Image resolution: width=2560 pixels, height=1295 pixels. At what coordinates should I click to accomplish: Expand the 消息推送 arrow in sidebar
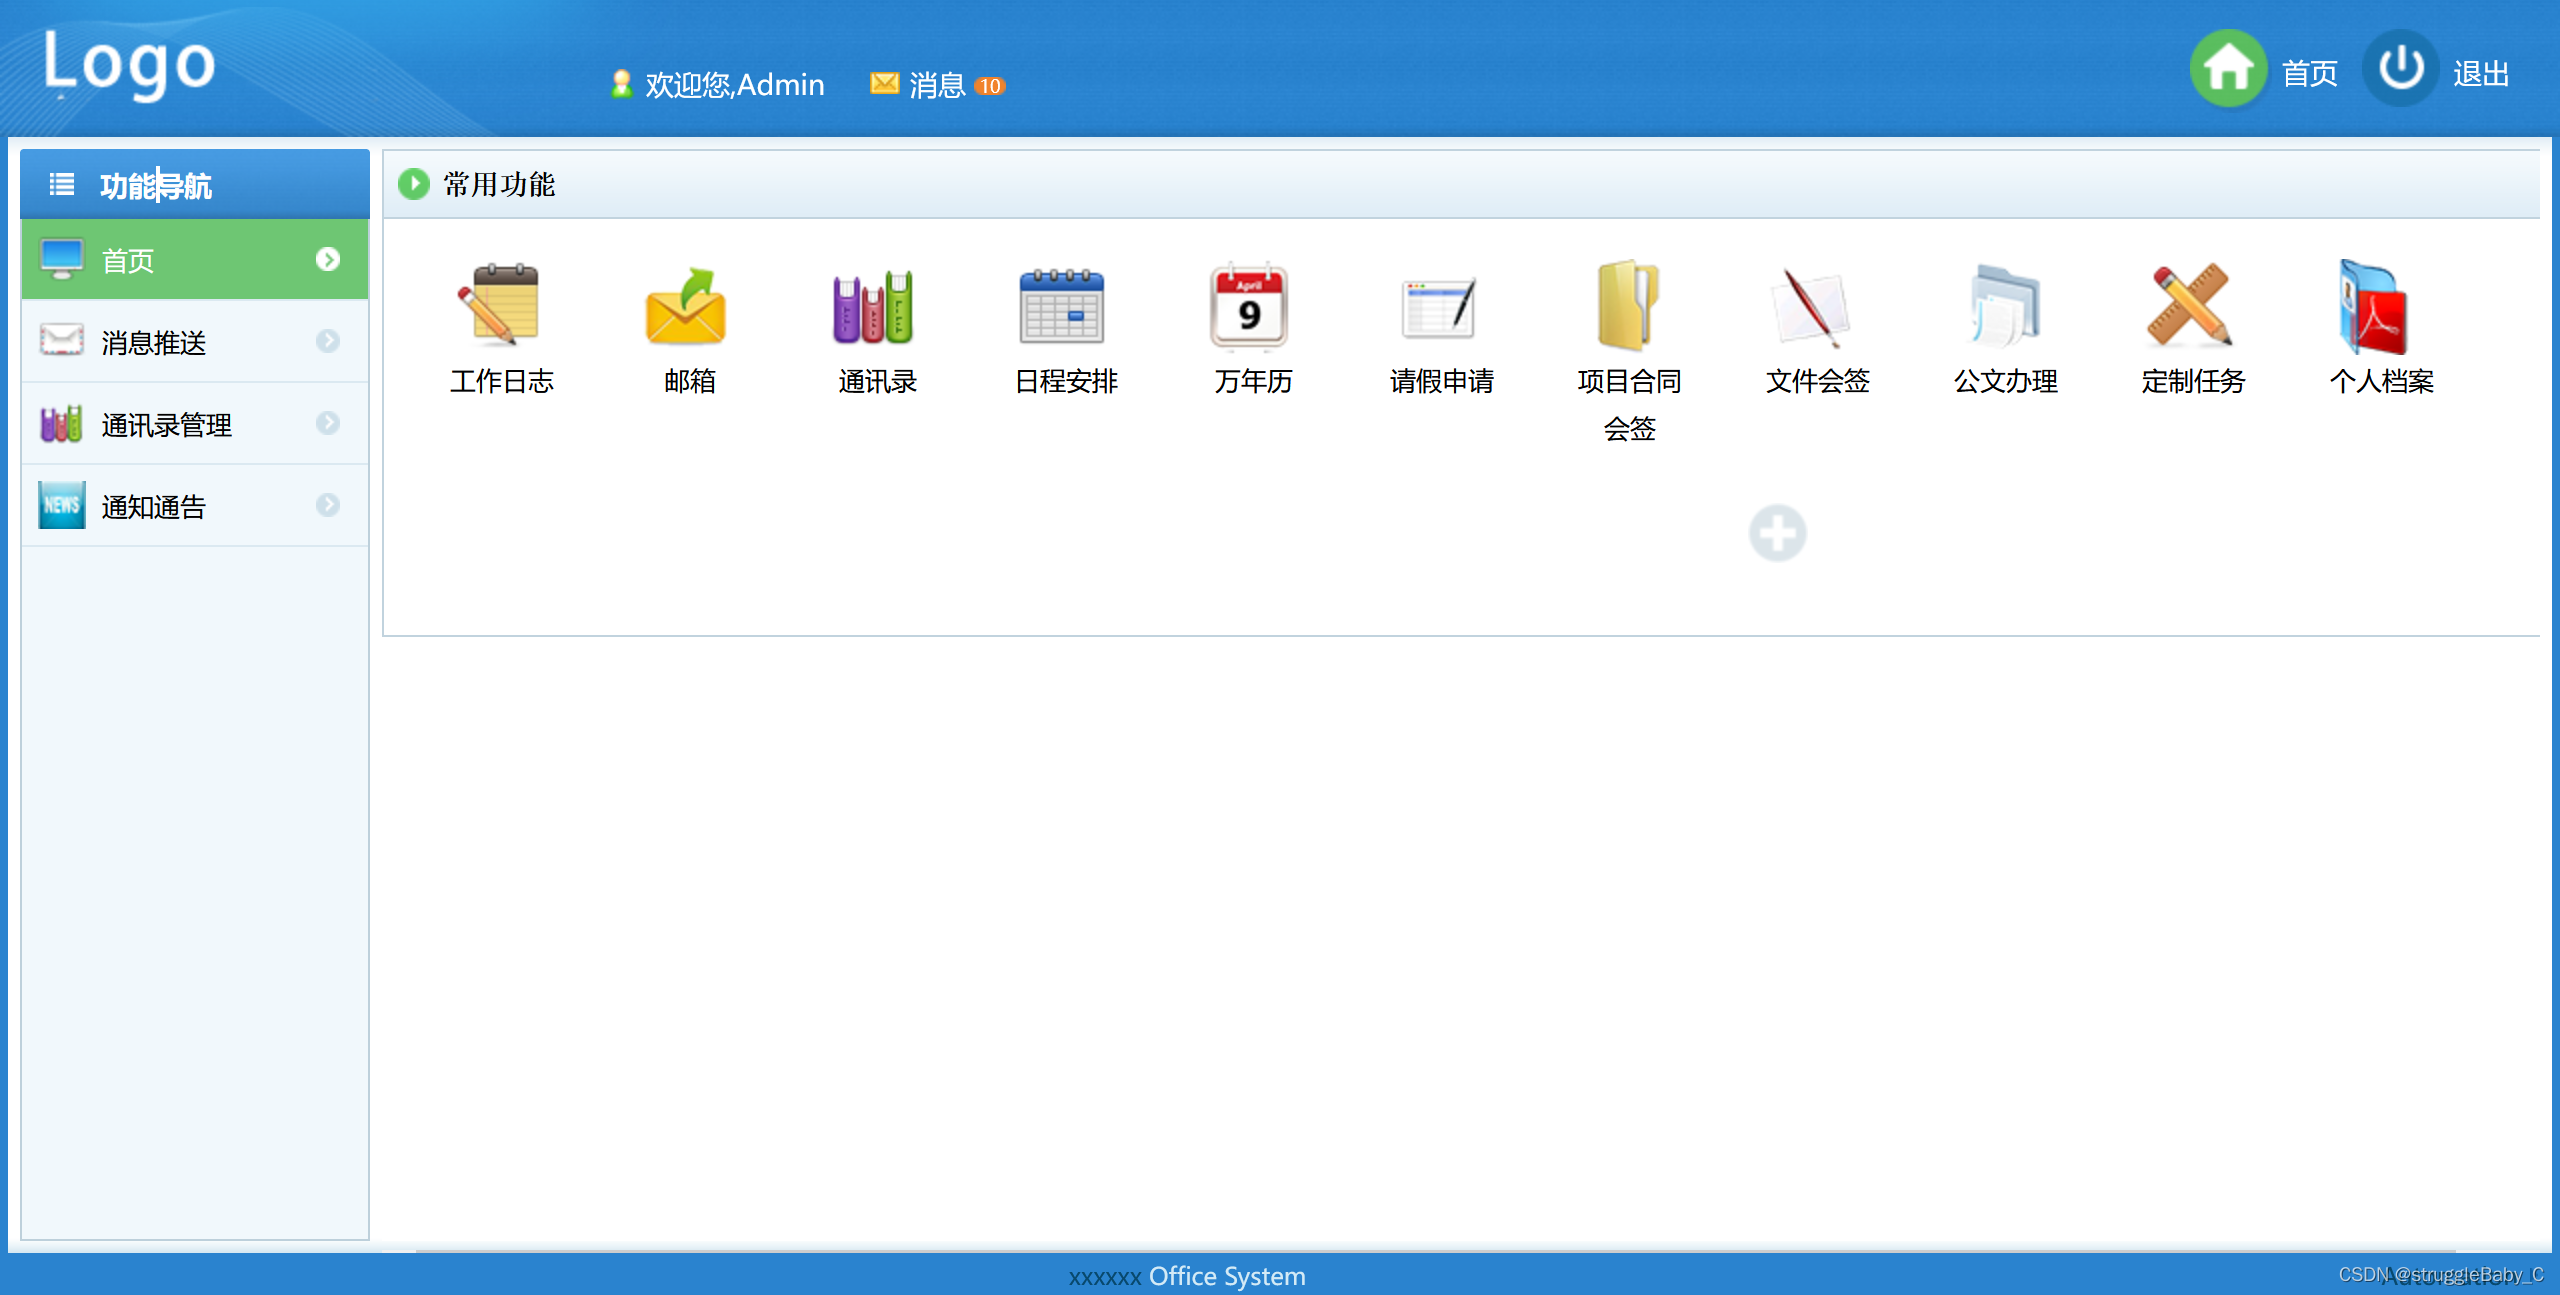click(x=328, y=342)
